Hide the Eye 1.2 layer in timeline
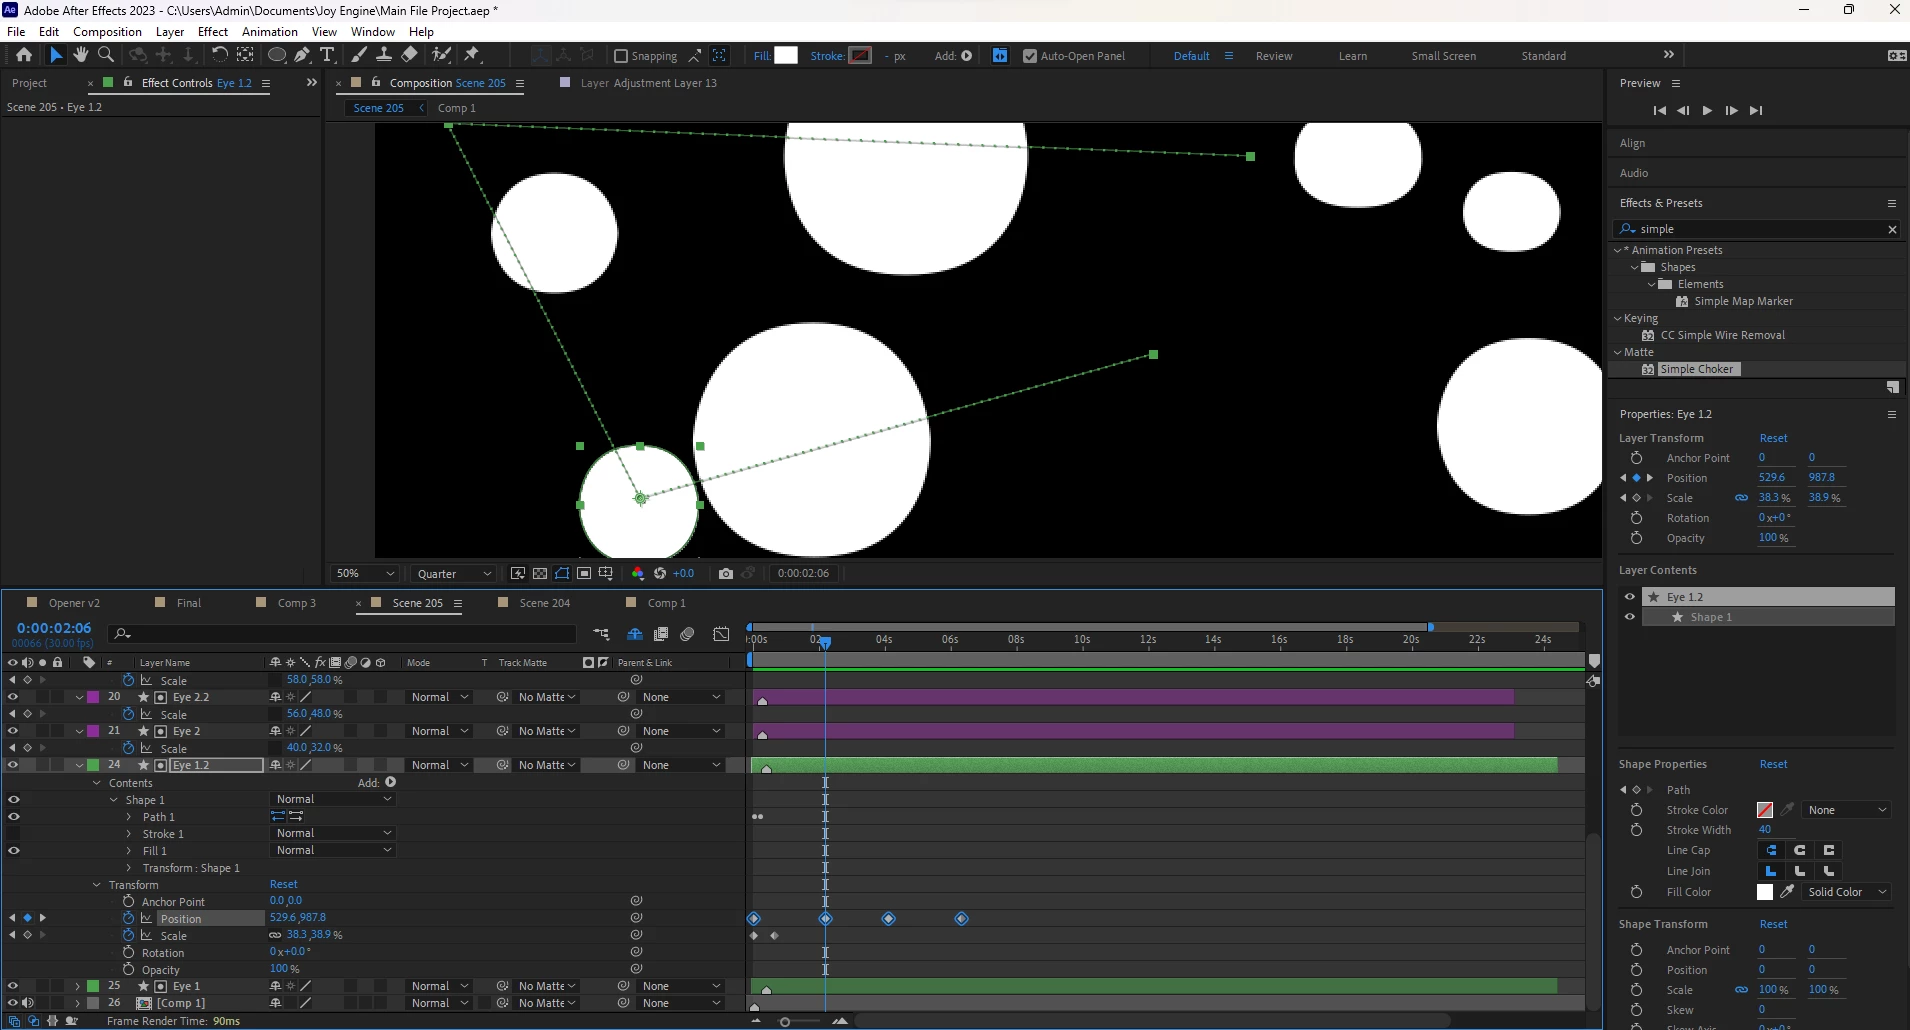Viewport: 1910px width, 1030px height. pyautogui.click(x=13, y=765)
